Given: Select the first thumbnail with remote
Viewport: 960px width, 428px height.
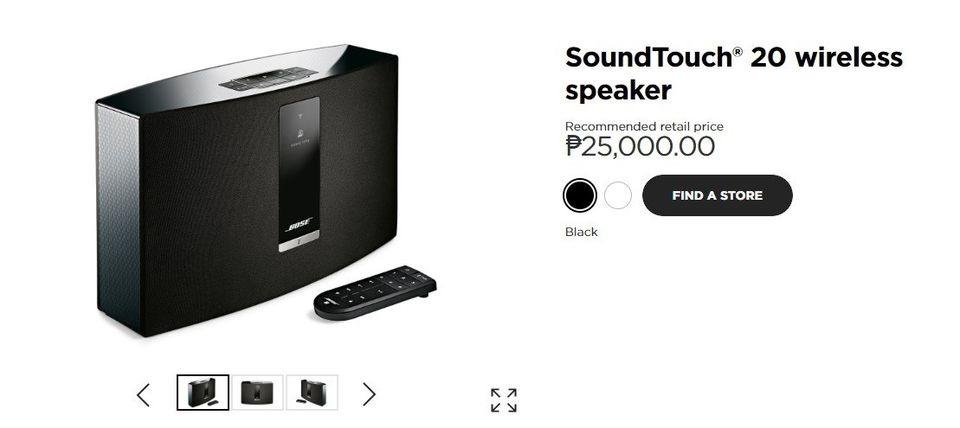Looking at the screenshot, I should (203, 393).
